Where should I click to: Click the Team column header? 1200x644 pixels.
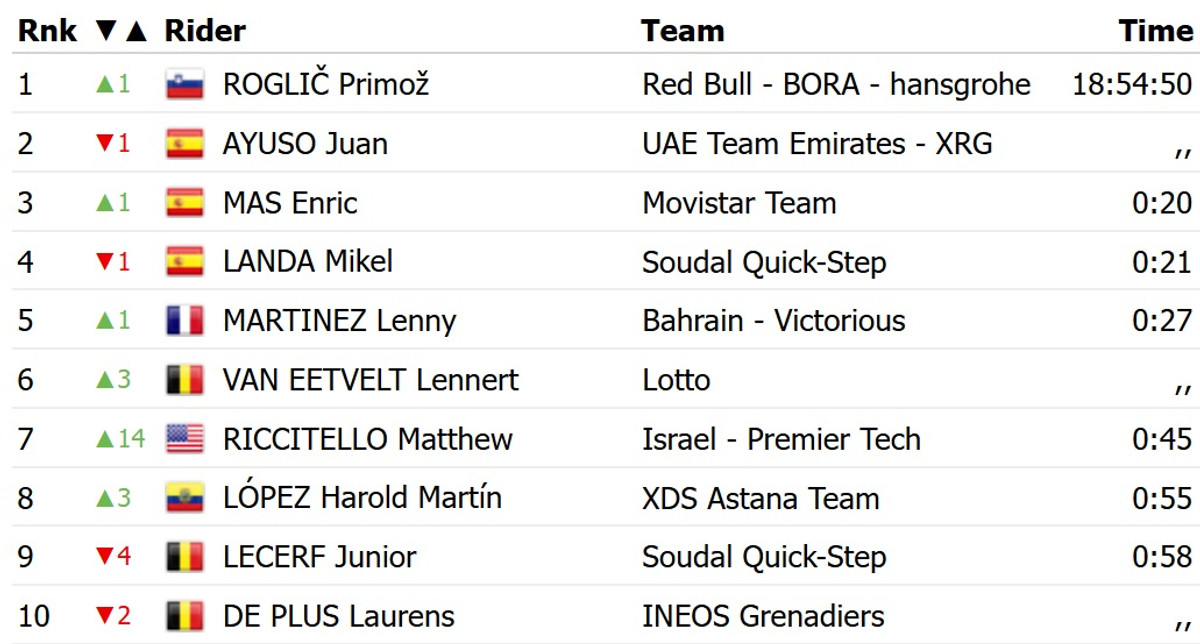click(682, 31)
